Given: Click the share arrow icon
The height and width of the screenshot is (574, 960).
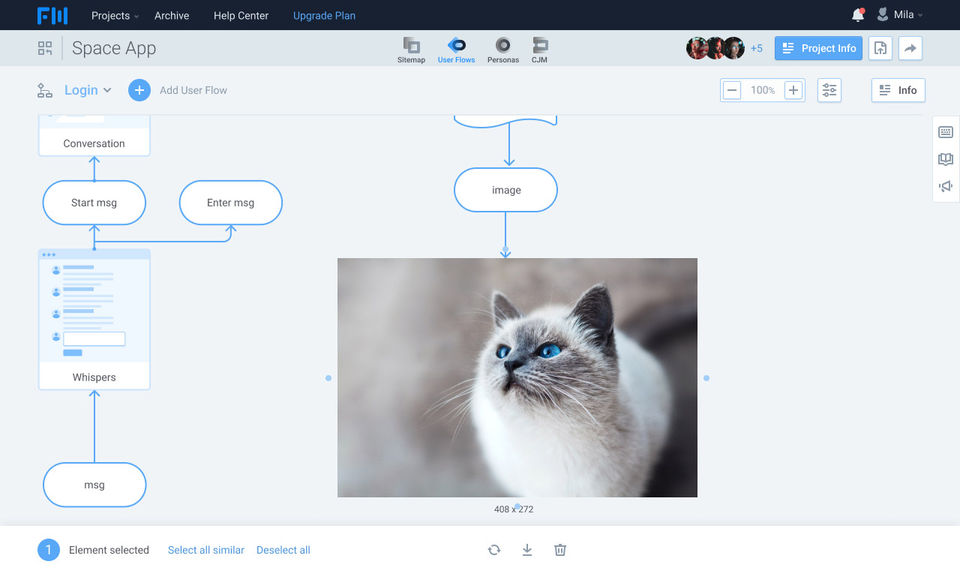Looking at the screenshot, I should pos(910,48).
